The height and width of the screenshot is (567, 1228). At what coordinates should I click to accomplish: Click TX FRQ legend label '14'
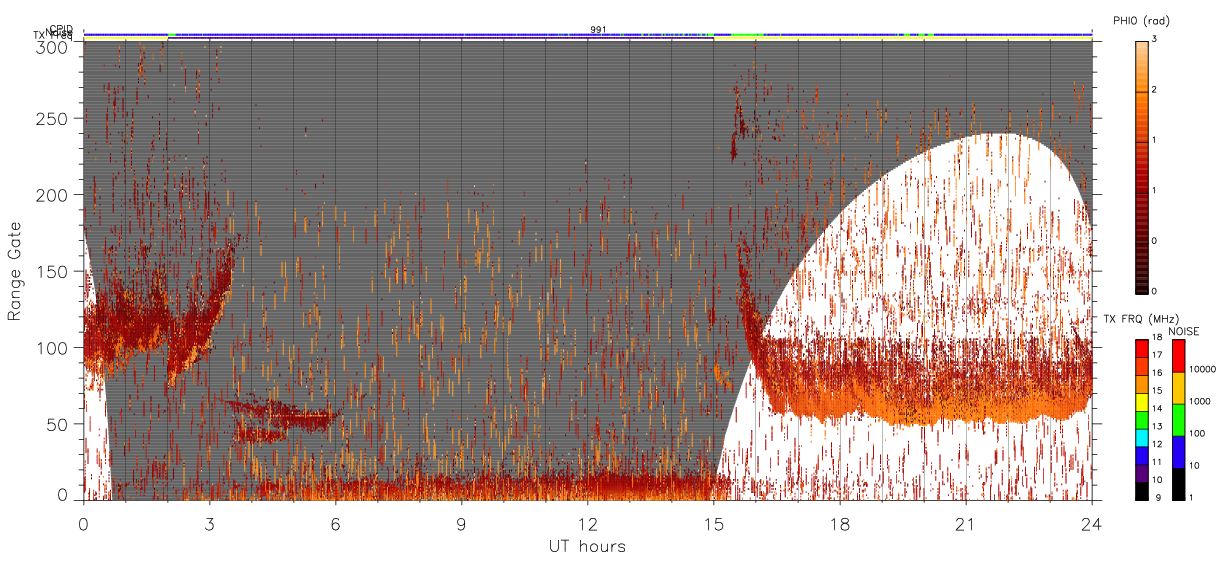point(1157,409)
